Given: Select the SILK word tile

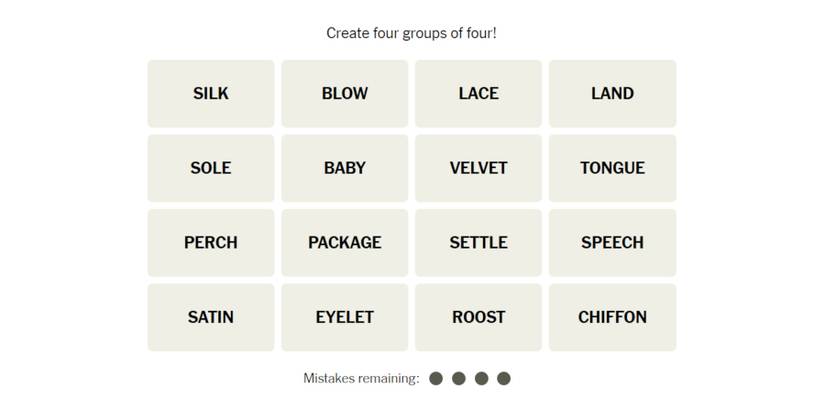Looking at the screenshot, I should (x=211, y=93).
